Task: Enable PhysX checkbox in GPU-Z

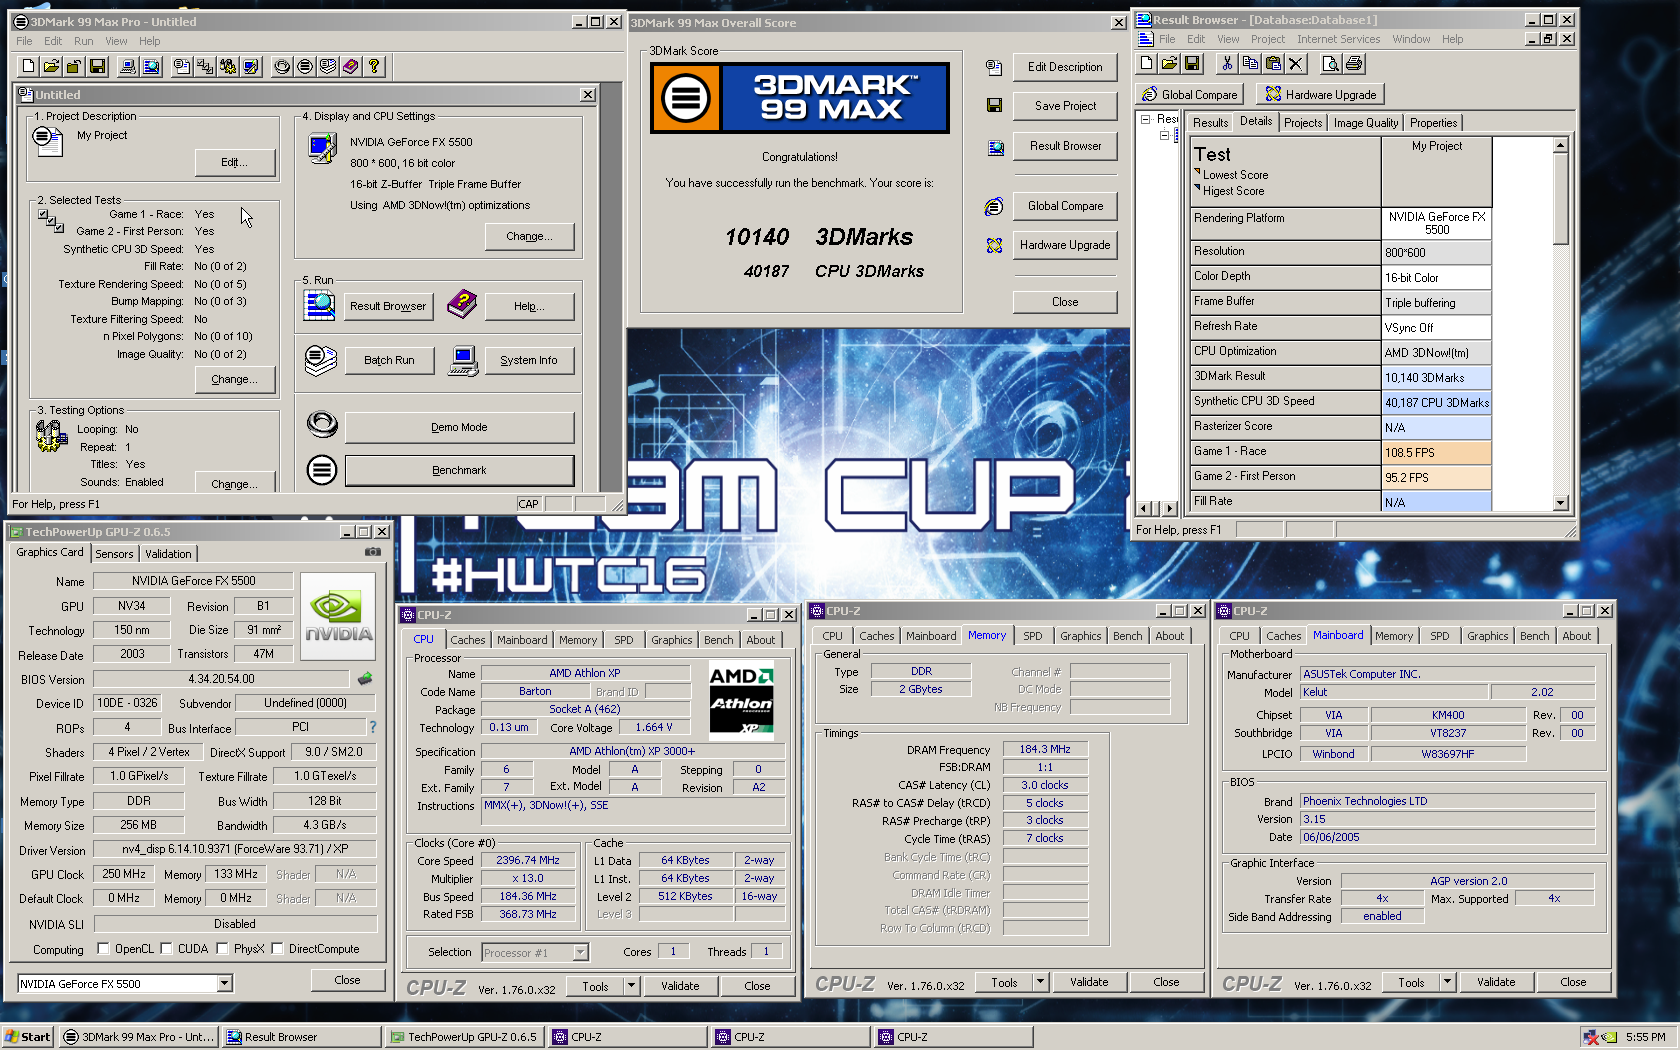Action: [x=222, y=949]
